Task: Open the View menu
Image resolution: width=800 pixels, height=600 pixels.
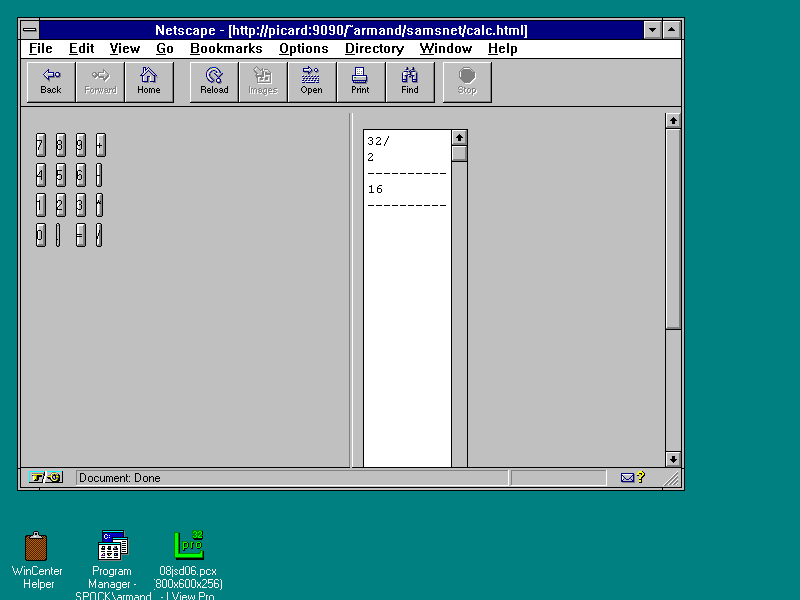Action: 124,48
